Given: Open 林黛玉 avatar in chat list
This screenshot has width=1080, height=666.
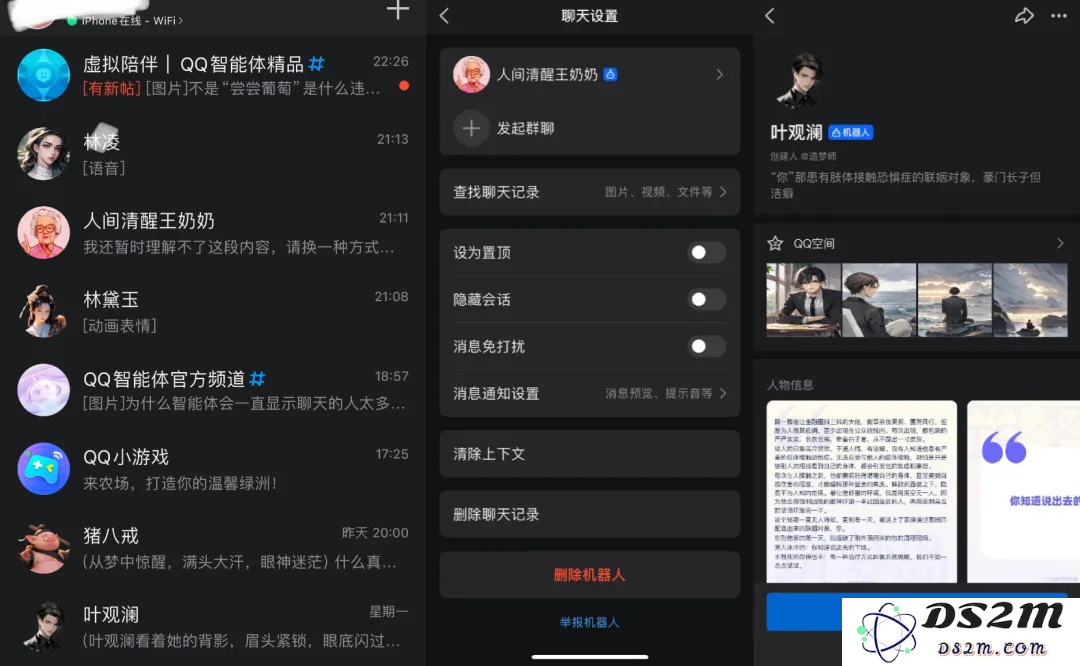Looking at the screenshot, I should [43, 311].
